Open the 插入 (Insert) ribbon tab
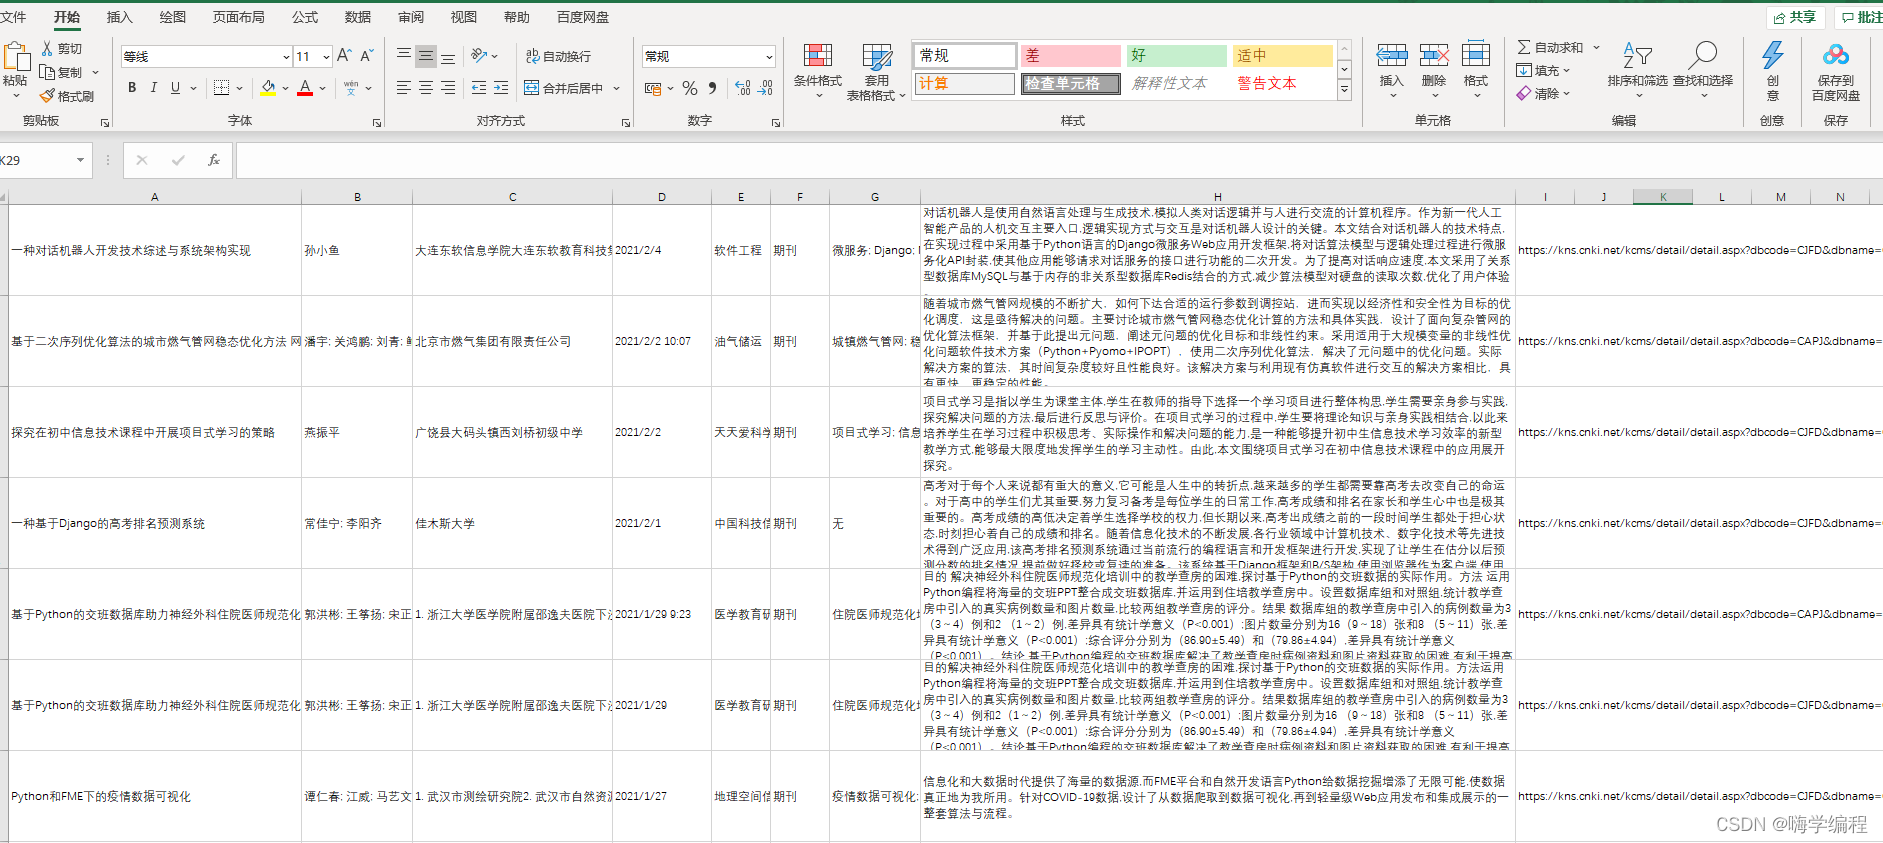 (119, 17)
